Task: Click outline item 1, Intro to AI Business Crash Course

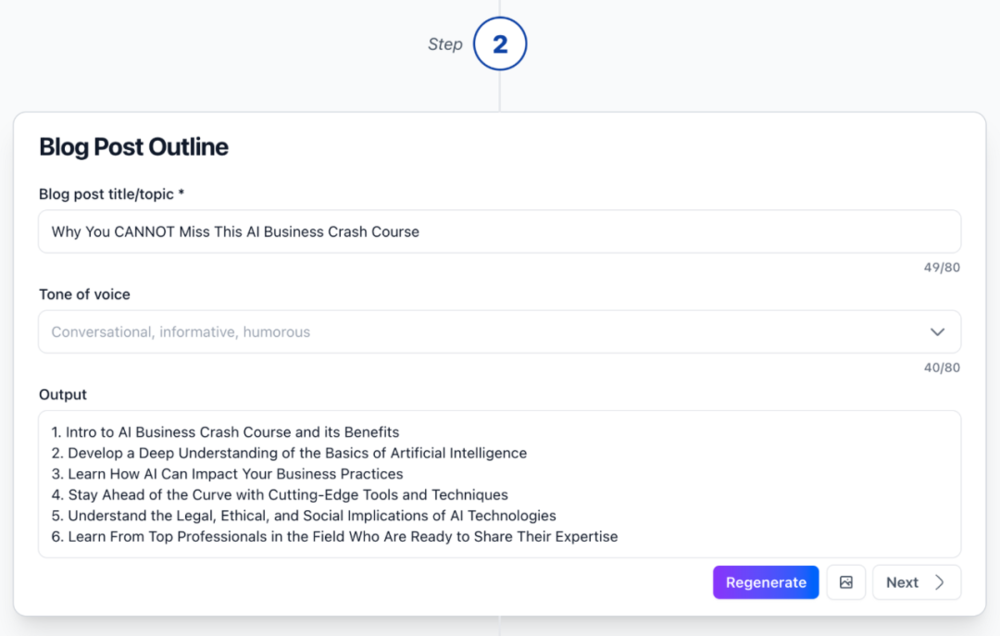Action: (226, 432)
